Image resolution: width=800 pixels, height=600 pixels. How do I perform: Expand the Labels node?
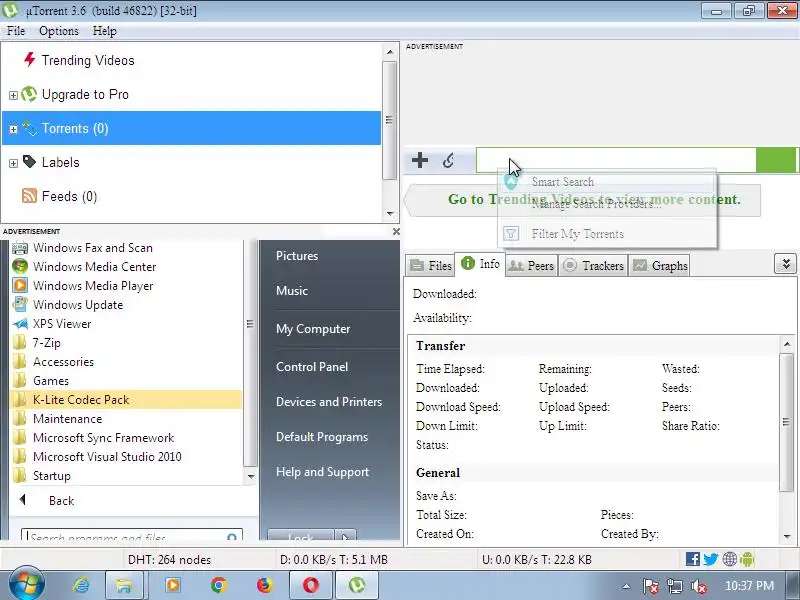[13, 163]
